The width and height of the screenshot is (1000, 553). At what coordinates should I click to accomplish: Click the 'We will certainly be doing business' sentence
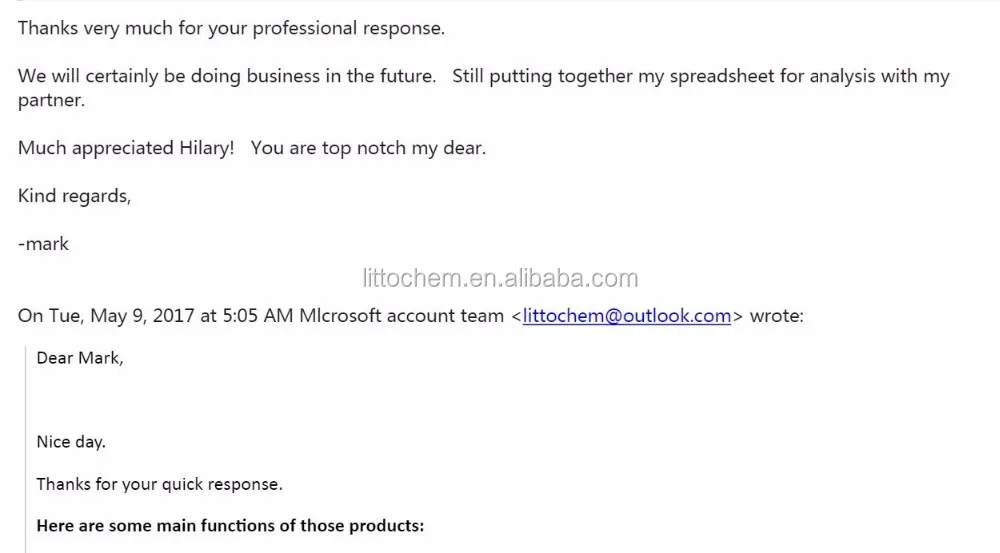[x=226, y=77]
